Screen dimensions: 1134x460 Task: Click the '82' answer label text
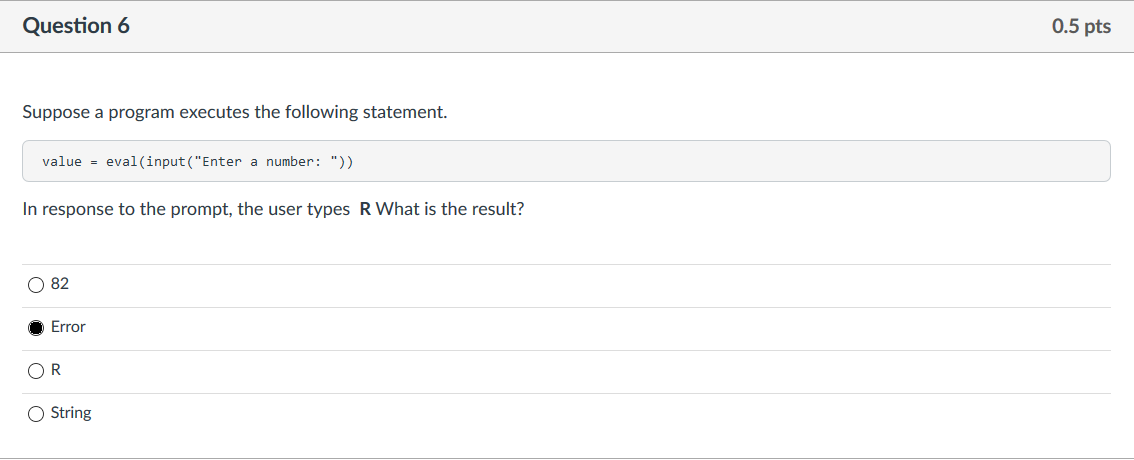[x=60, y=284]
